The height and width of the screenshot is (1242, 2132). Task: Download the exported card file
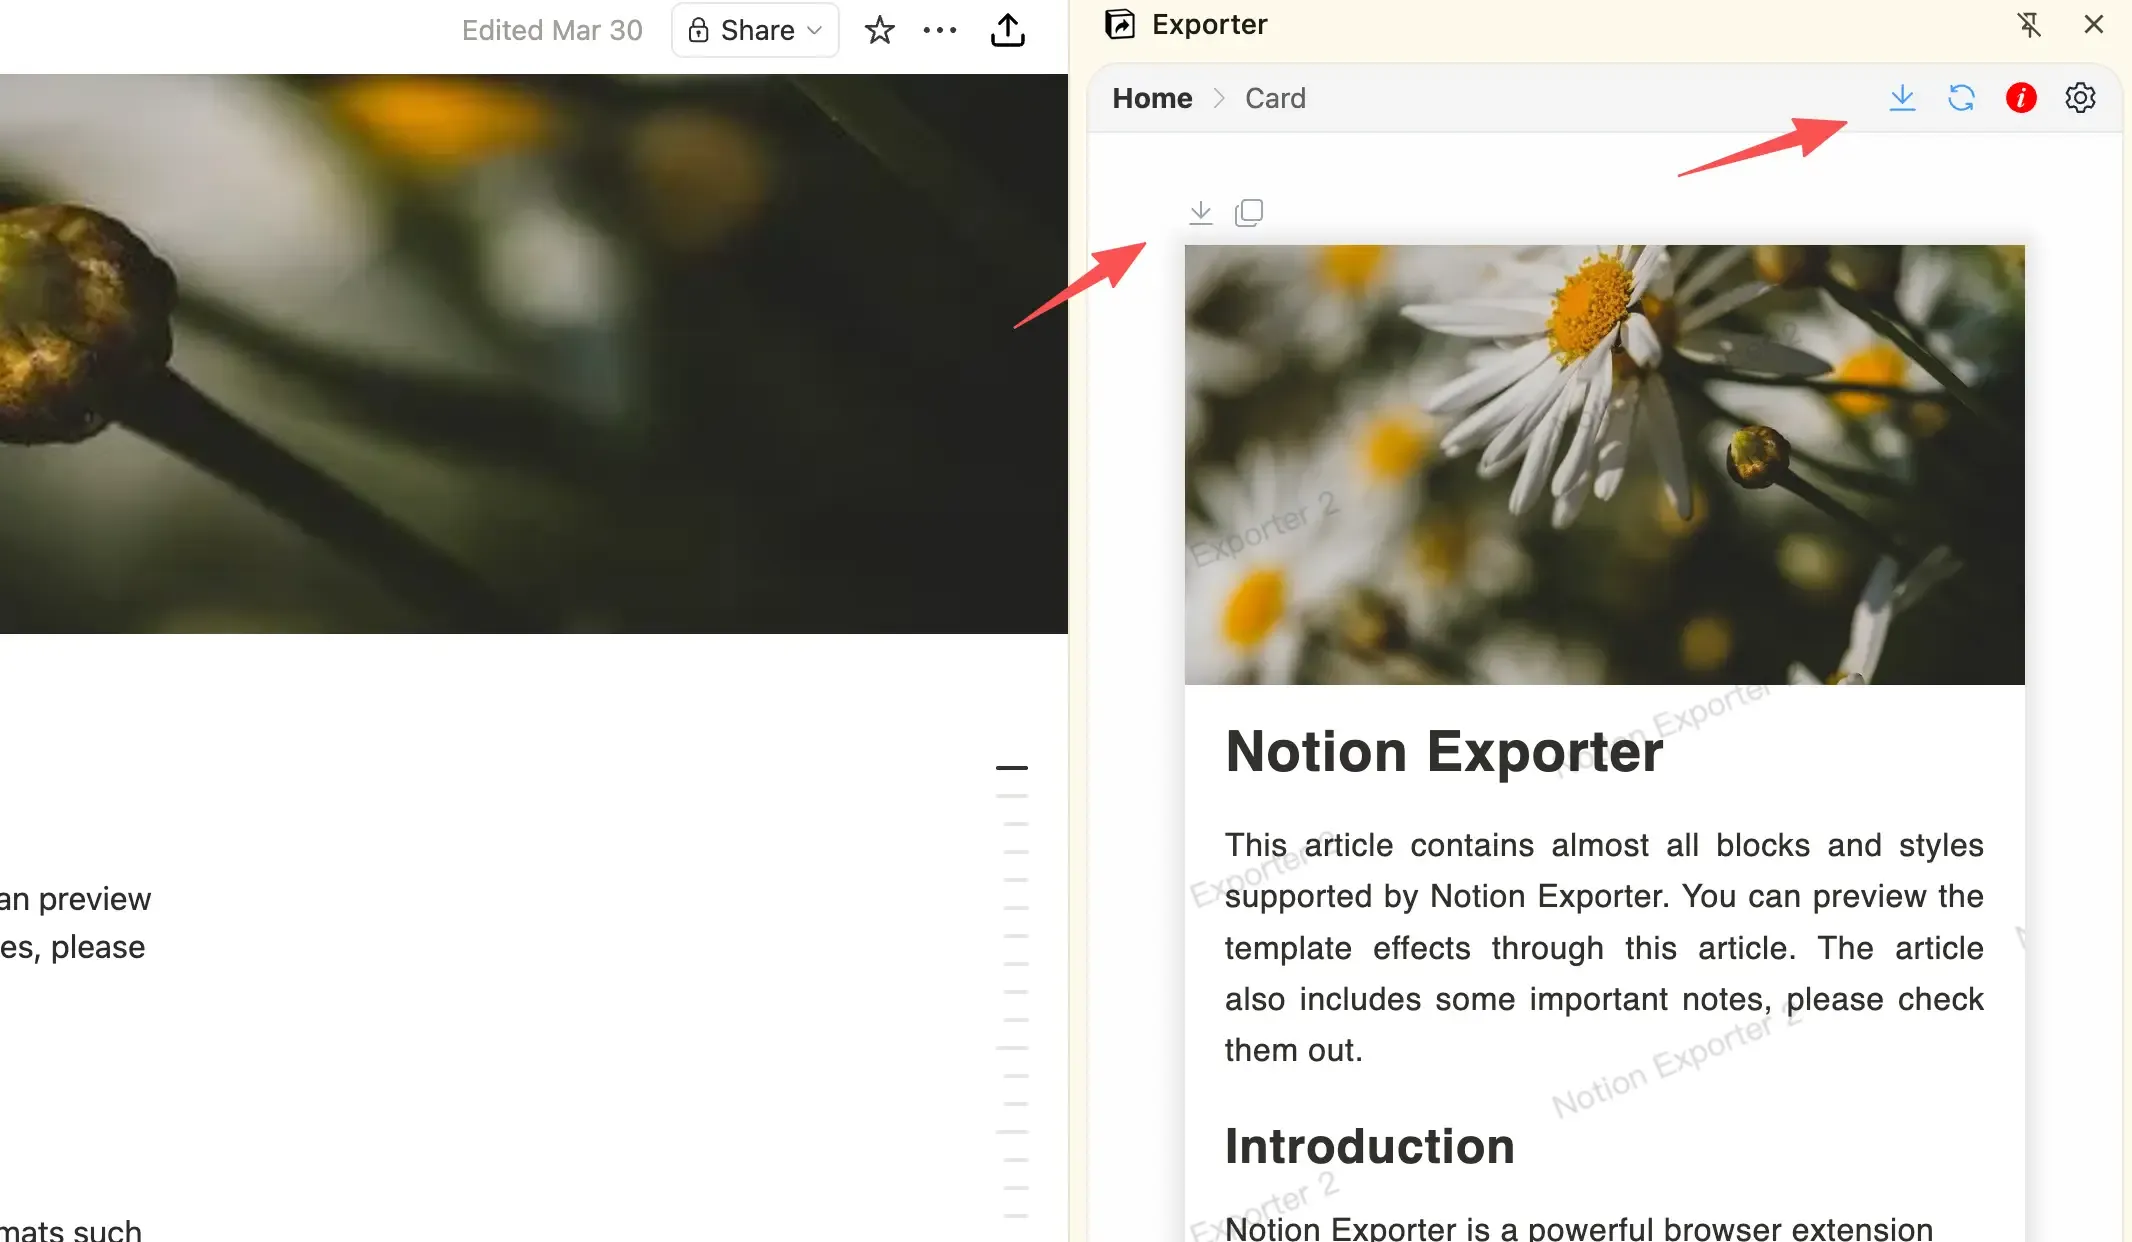(x=1903, y=98)
